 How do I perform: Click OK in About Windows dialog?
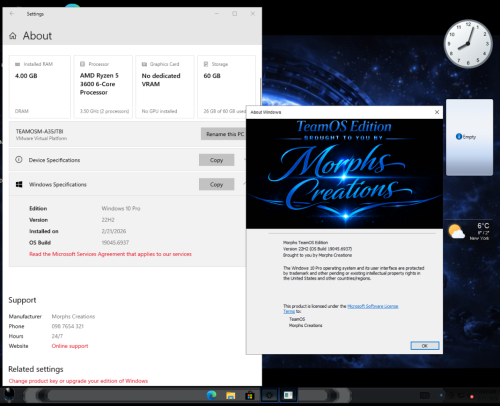pyautogui.click(x=425, y=346)
